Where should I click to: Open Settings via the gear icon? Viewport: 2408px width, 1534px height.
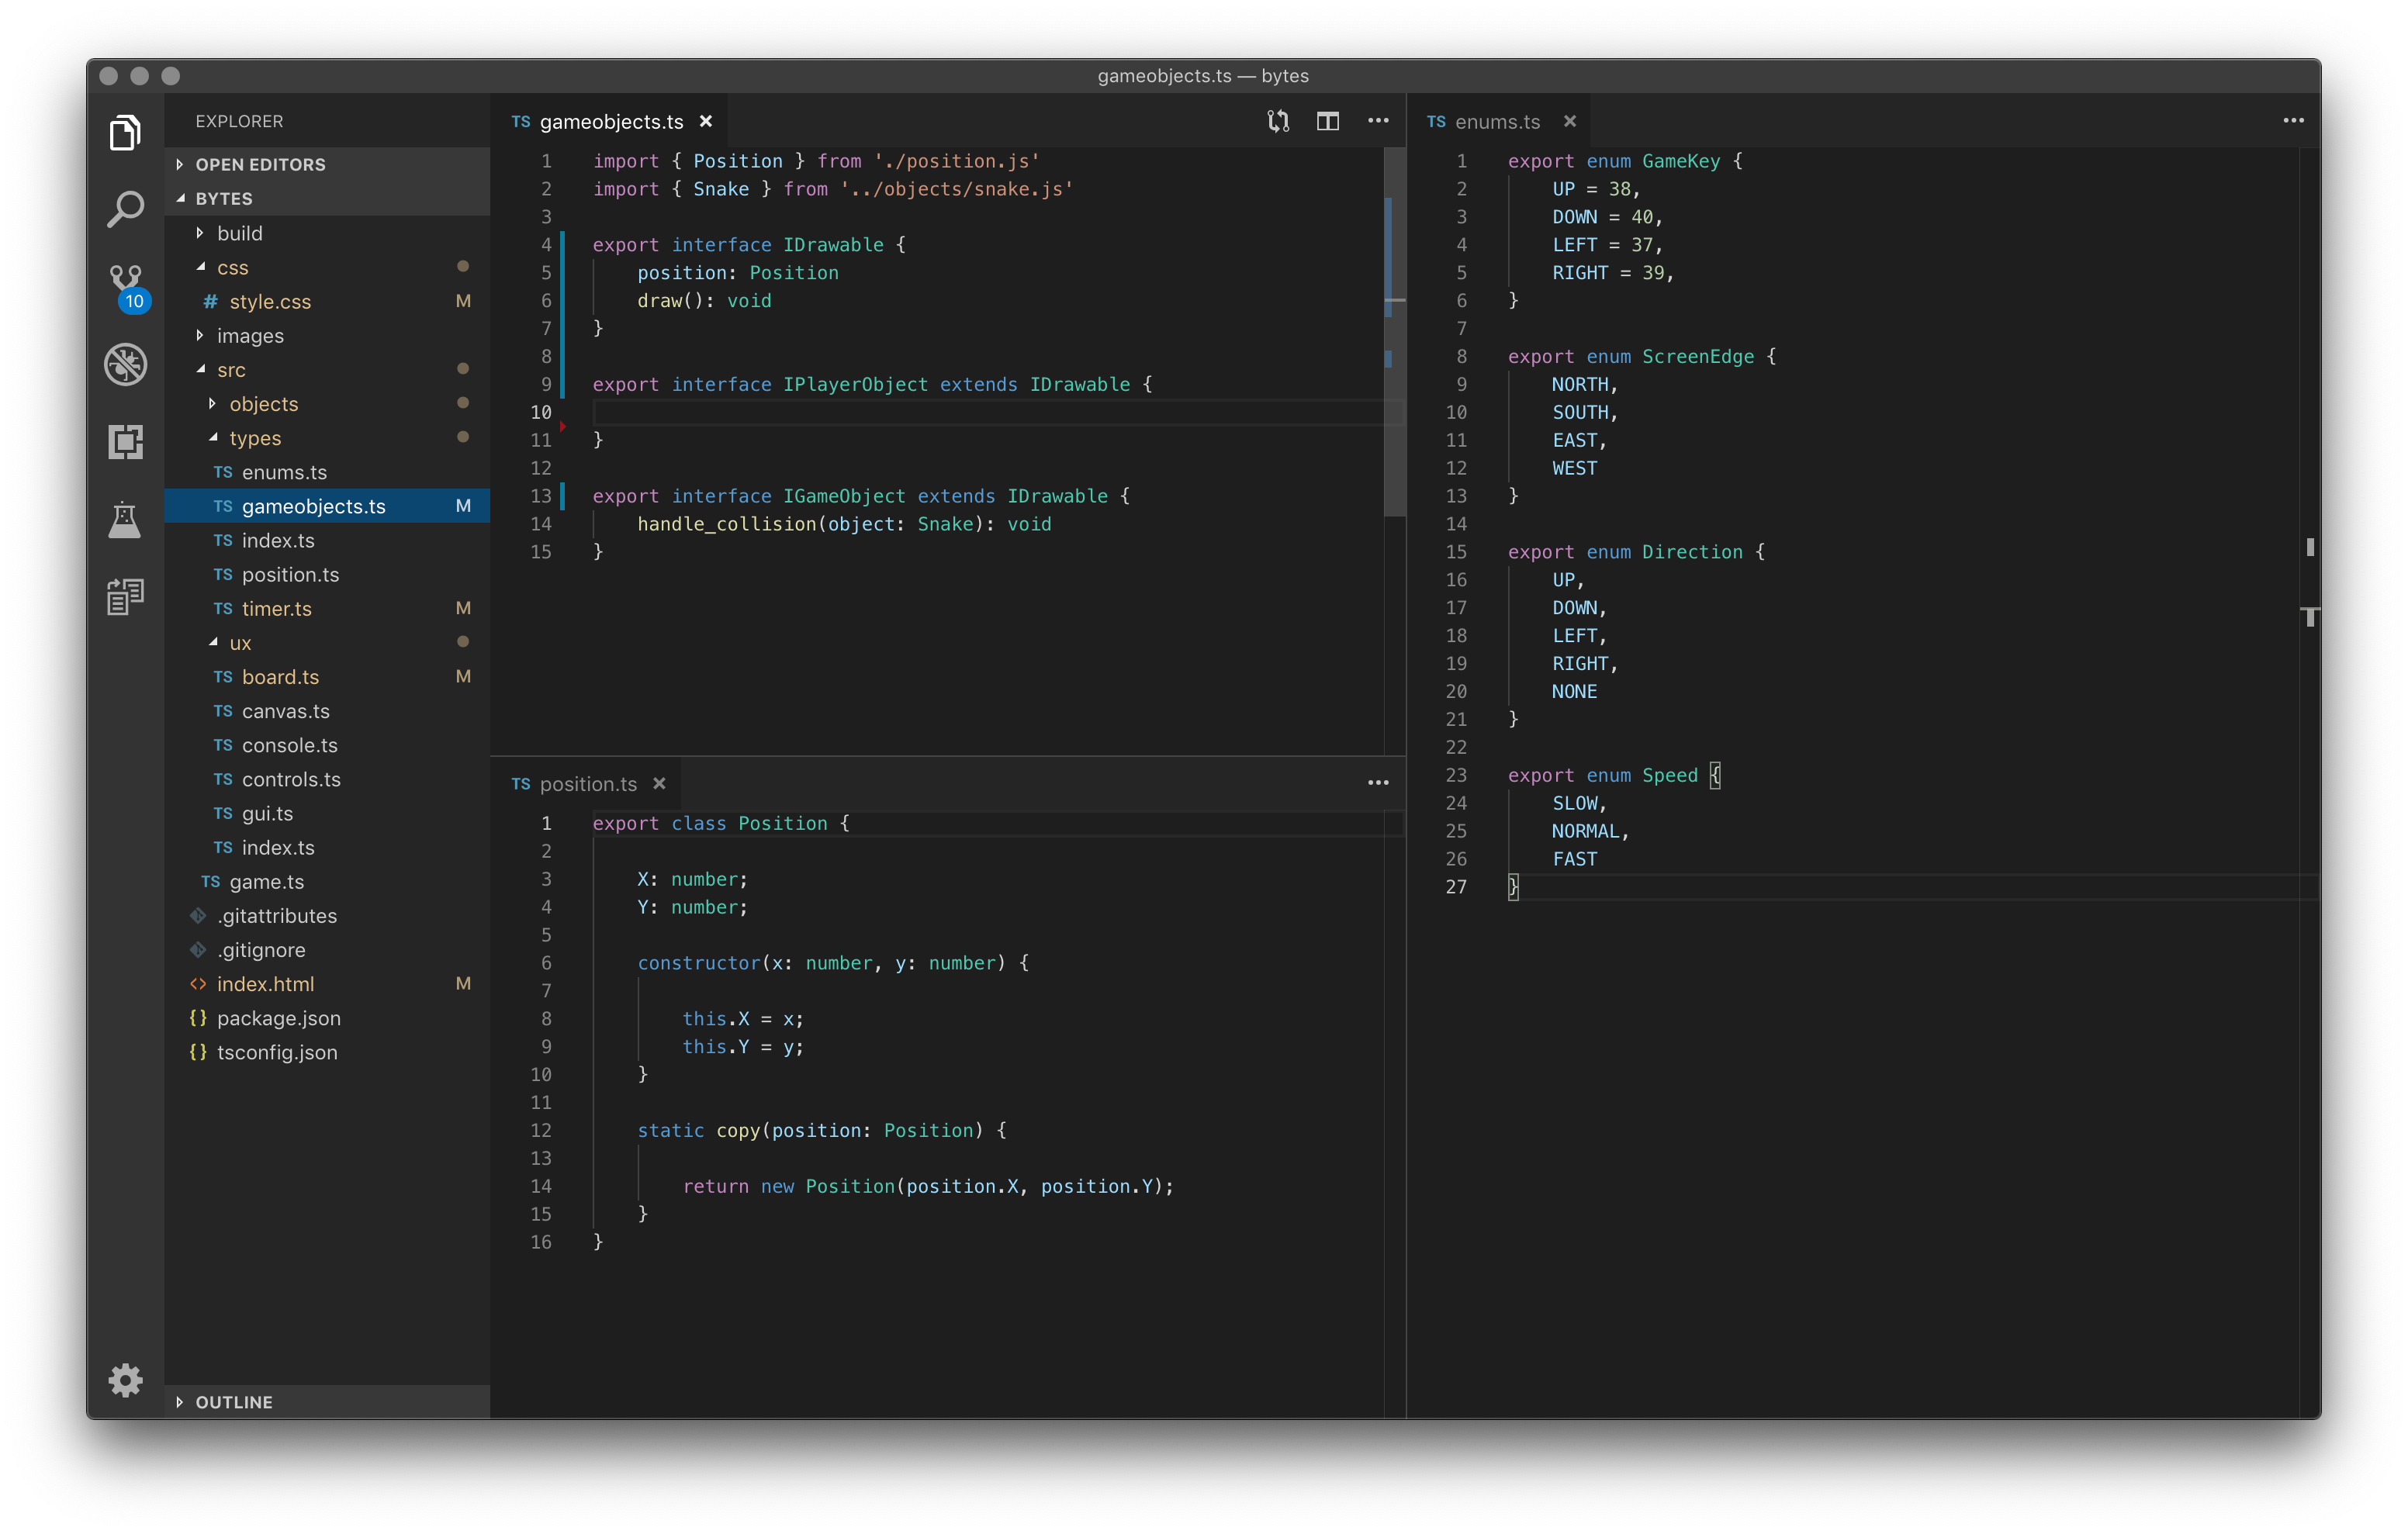click(125, 1380)
